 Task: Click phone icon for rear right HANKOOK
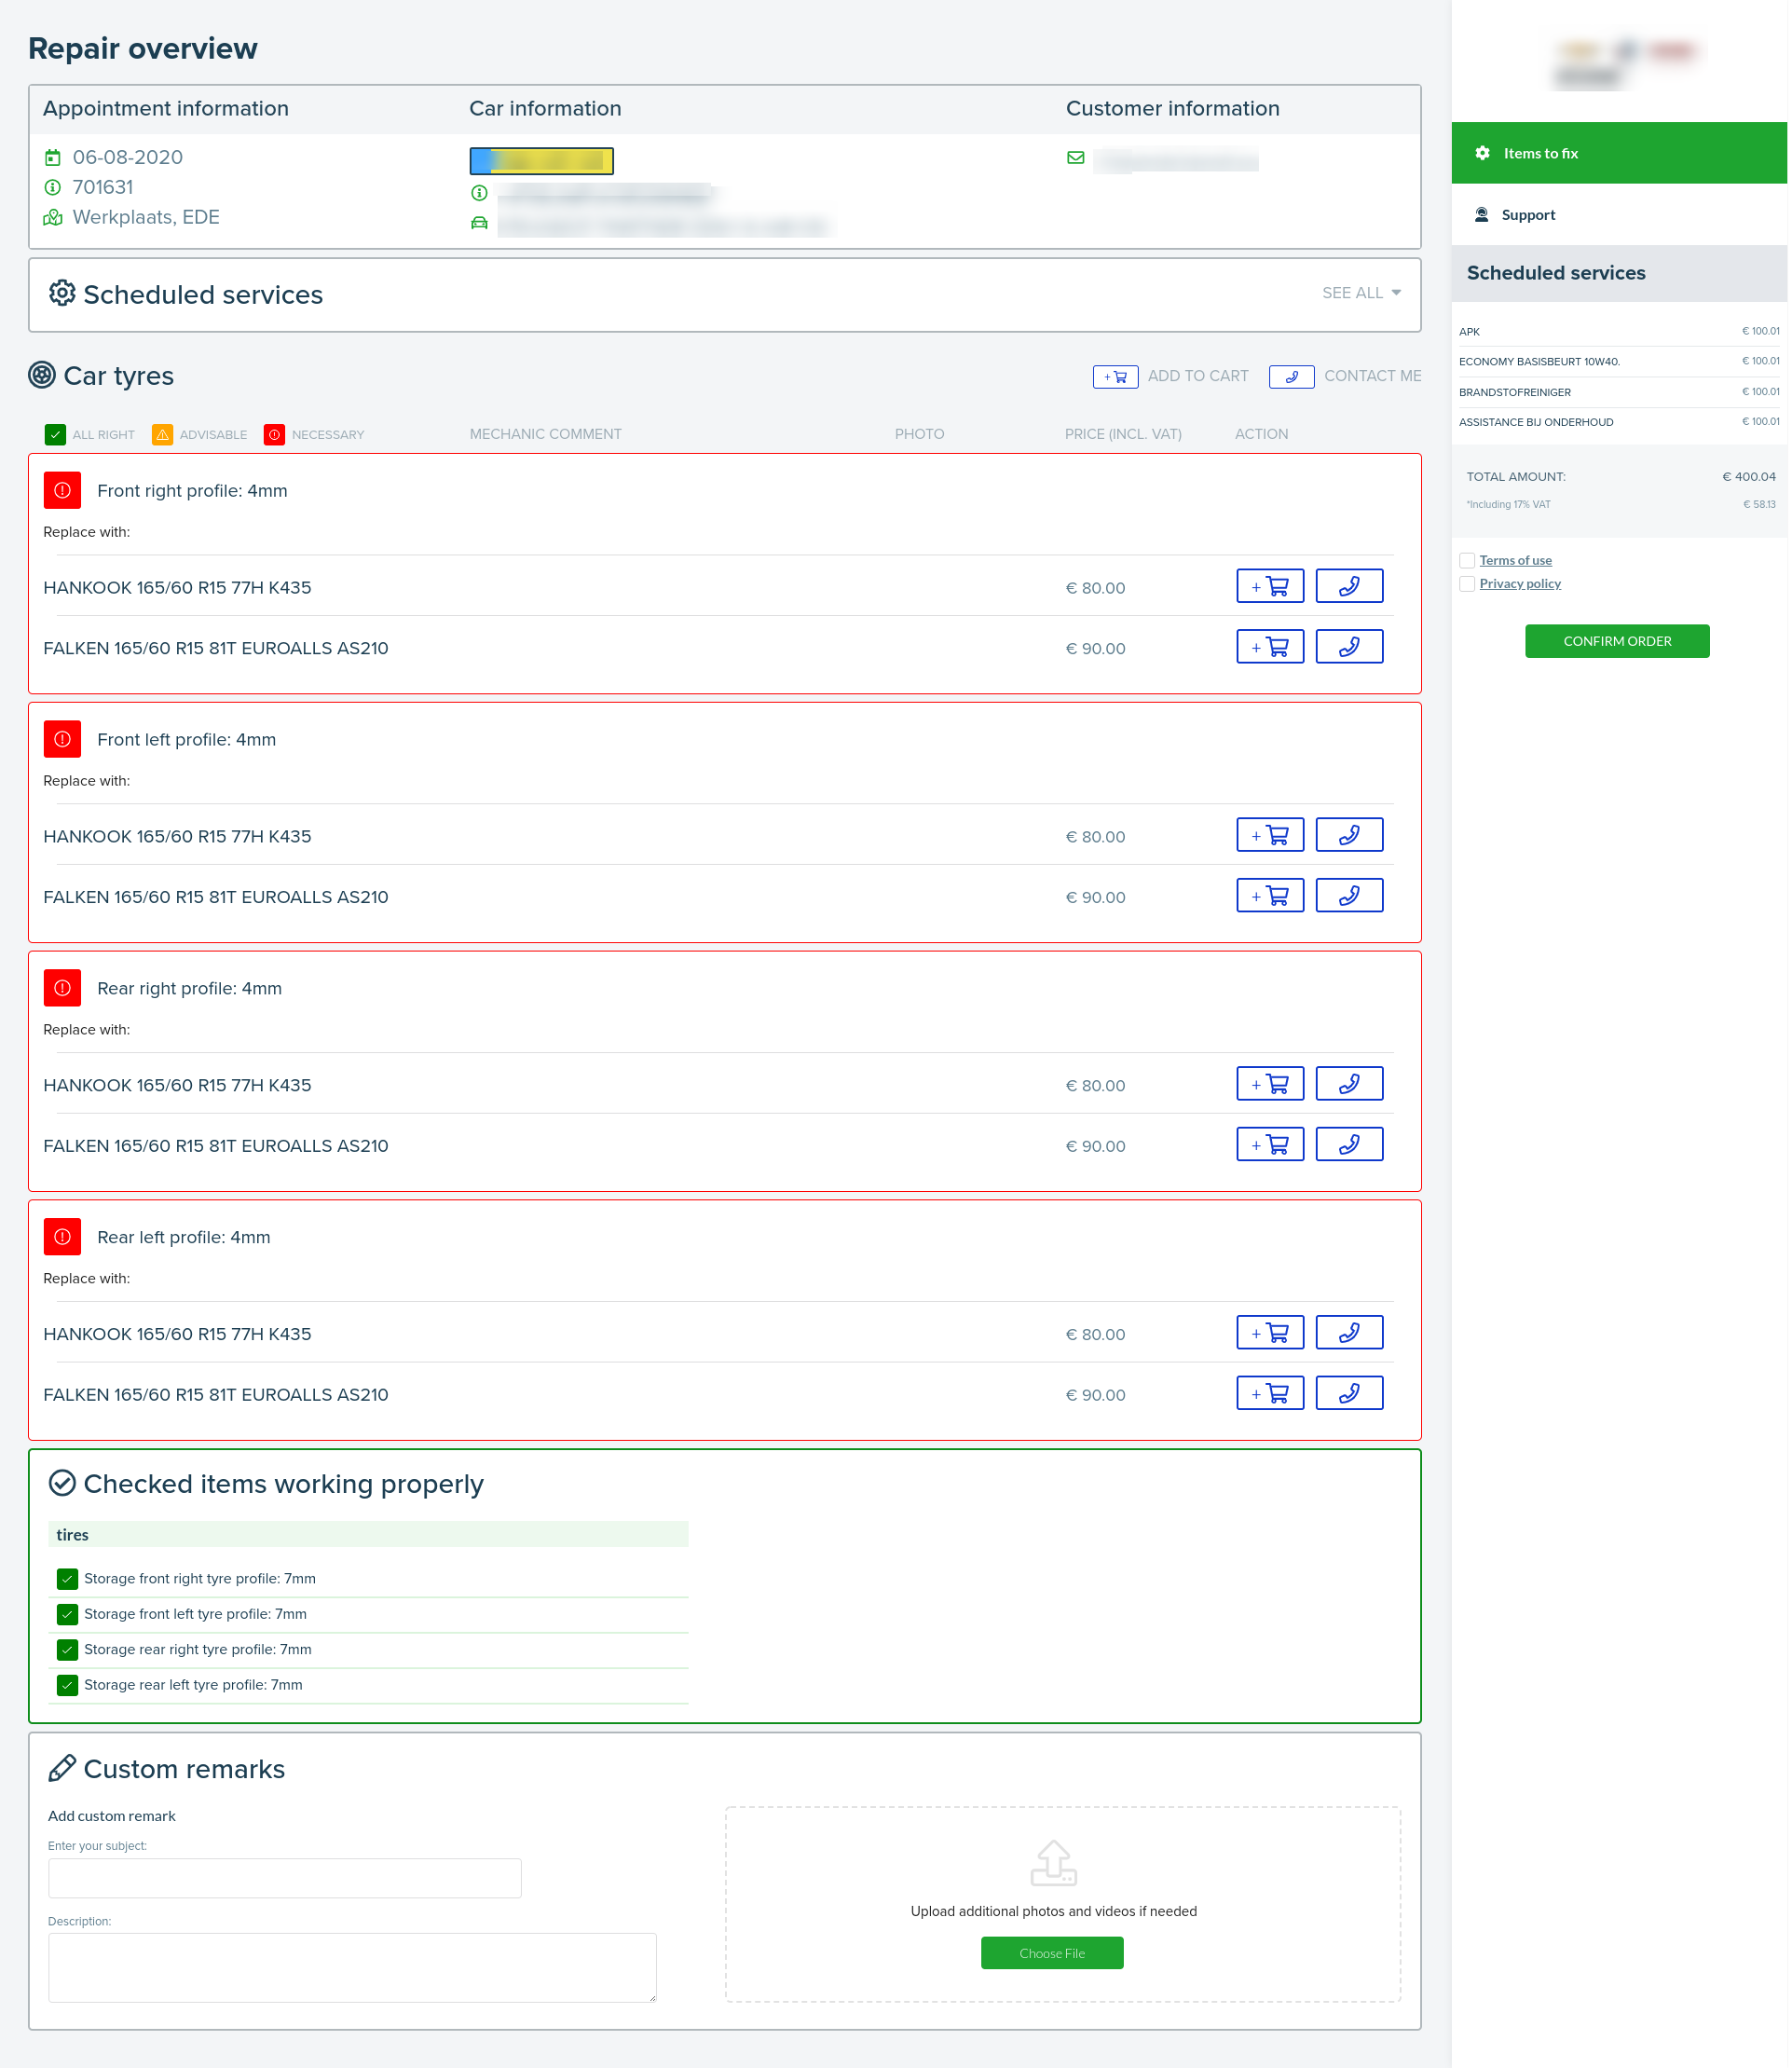click(1349, 1084)
